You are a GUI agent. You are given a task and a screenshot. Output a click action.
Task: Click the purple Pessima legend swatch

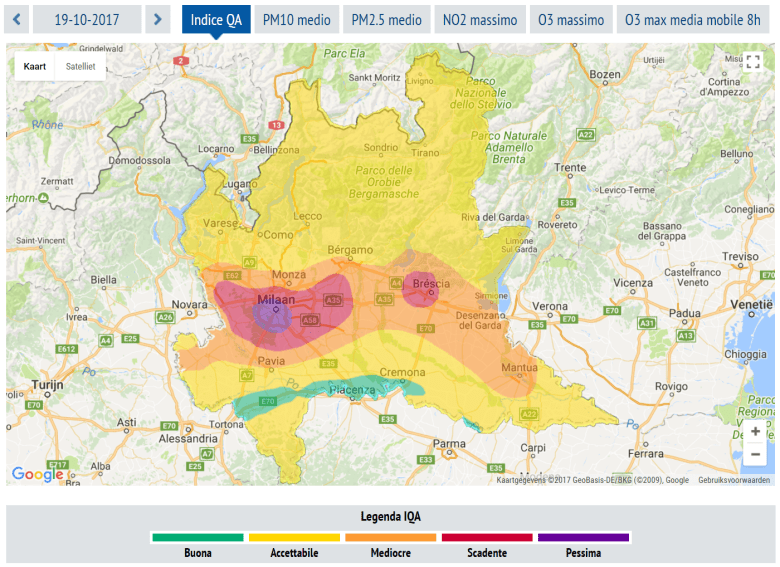coord(583,537)
